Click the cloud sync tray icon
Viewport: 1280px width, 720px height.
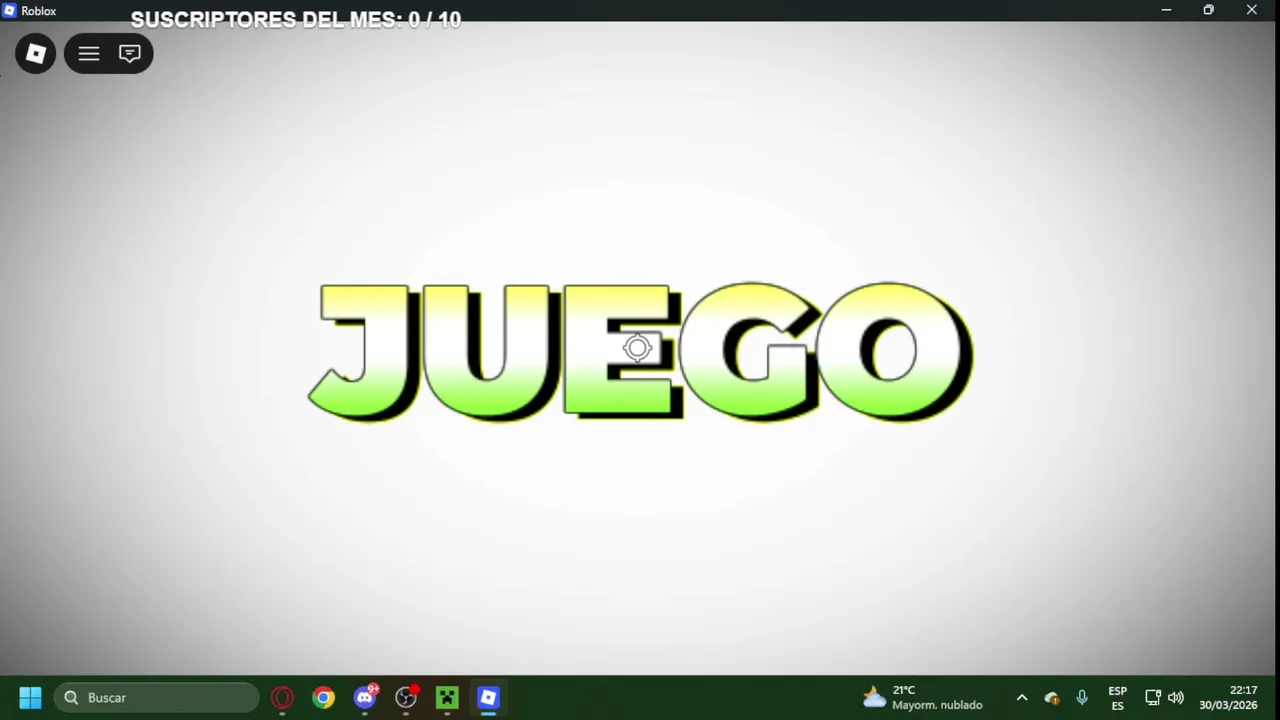(1052, 698)
